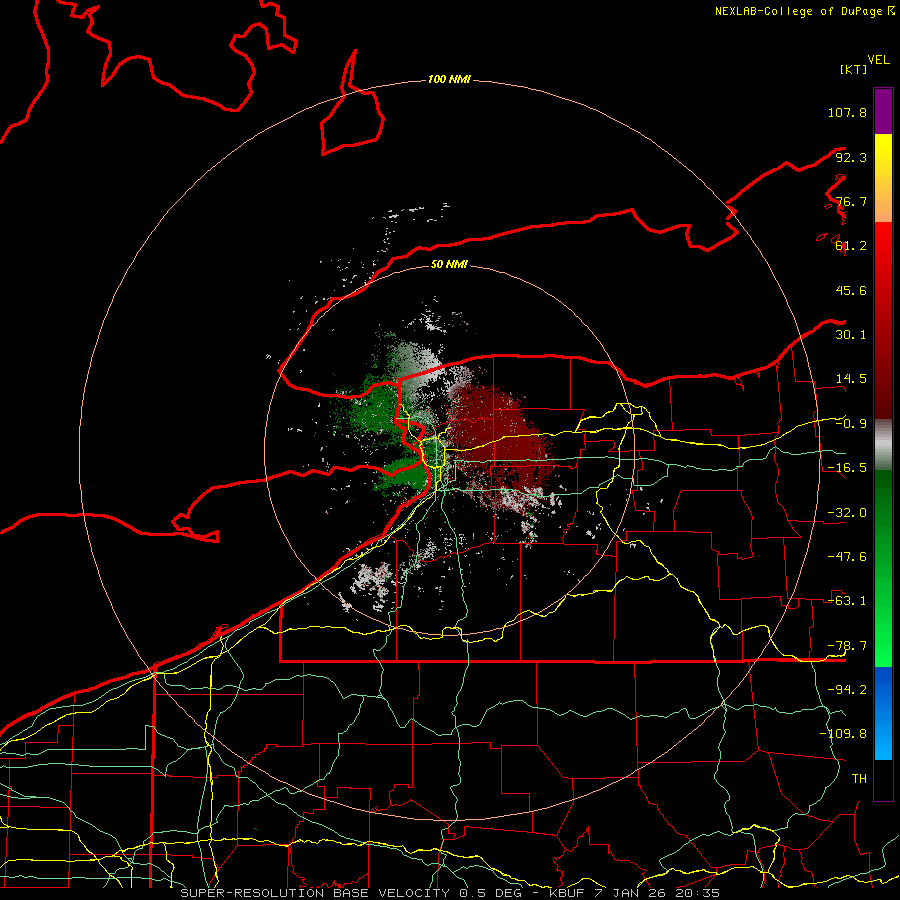Click the 76.7 velocity scale value
Viewport: 900px width, 900px height.
(x=851, y=201)
